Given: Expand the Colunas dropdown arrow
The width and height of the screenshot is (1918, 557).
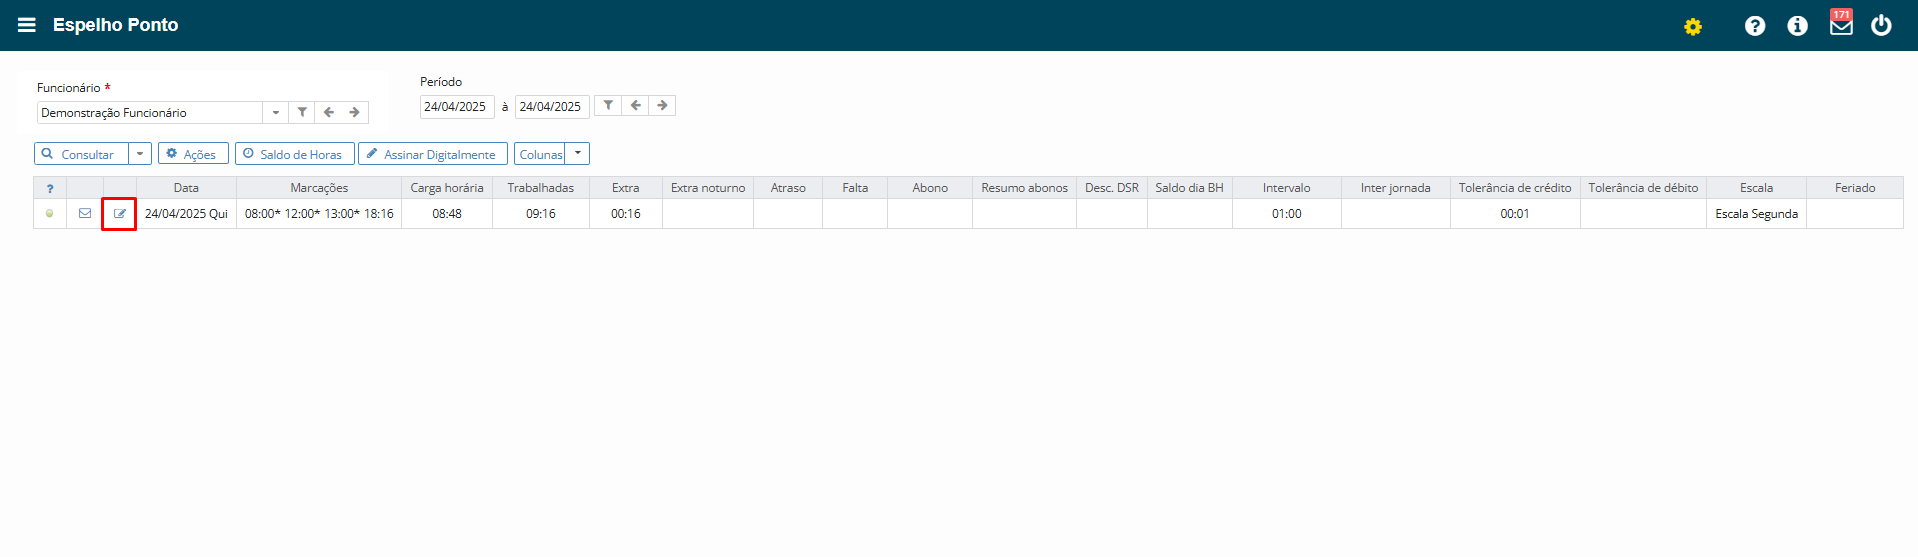Looking at the screenshot, I should (x=577, y=154).
